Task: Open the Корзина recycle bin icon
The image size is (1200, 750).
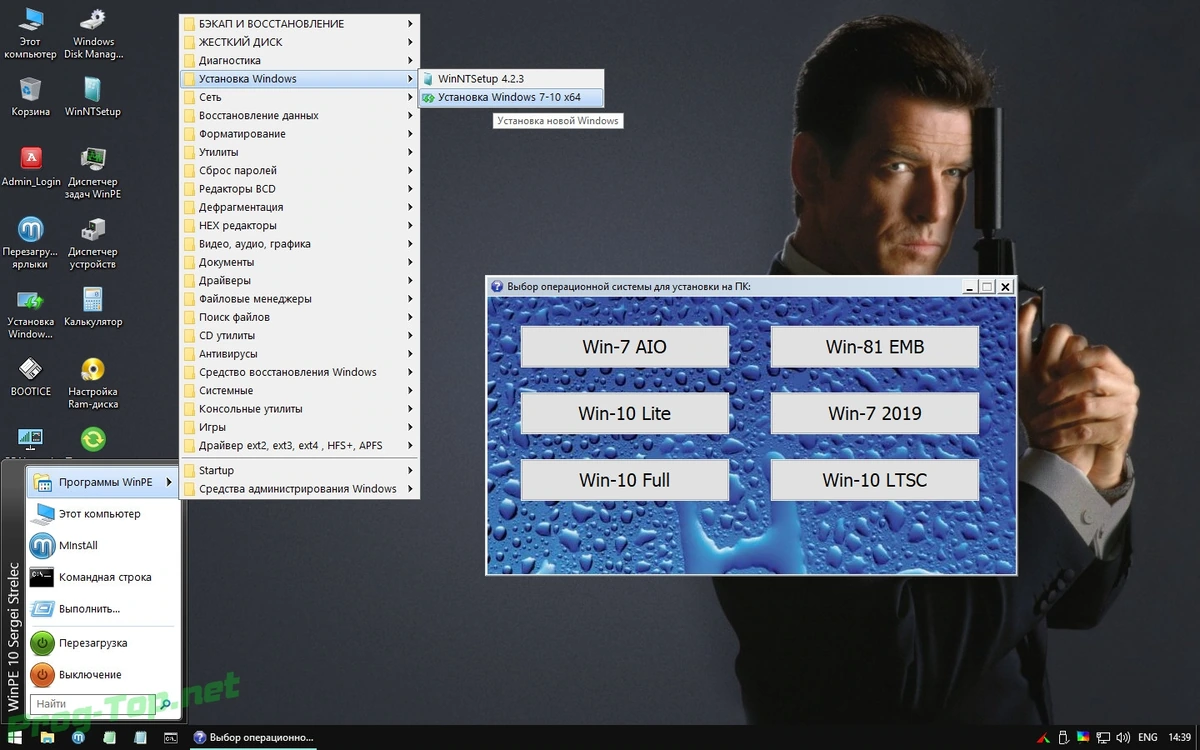Action: click(31, 97)
